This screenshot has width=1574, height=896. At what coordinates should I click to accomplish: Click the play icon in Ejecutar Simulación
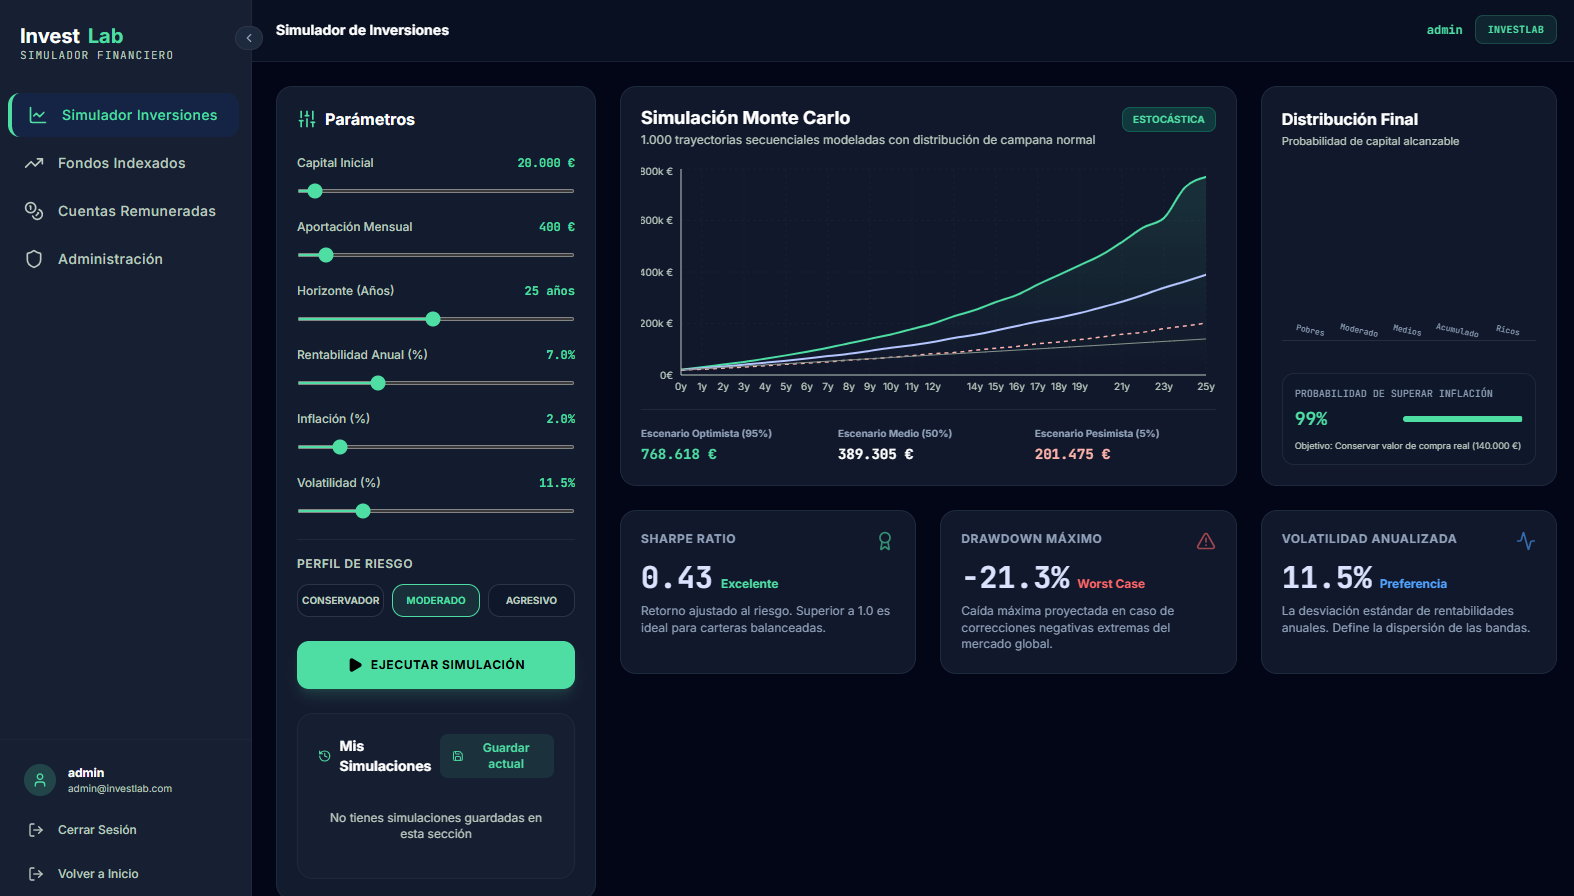(355, 665)
